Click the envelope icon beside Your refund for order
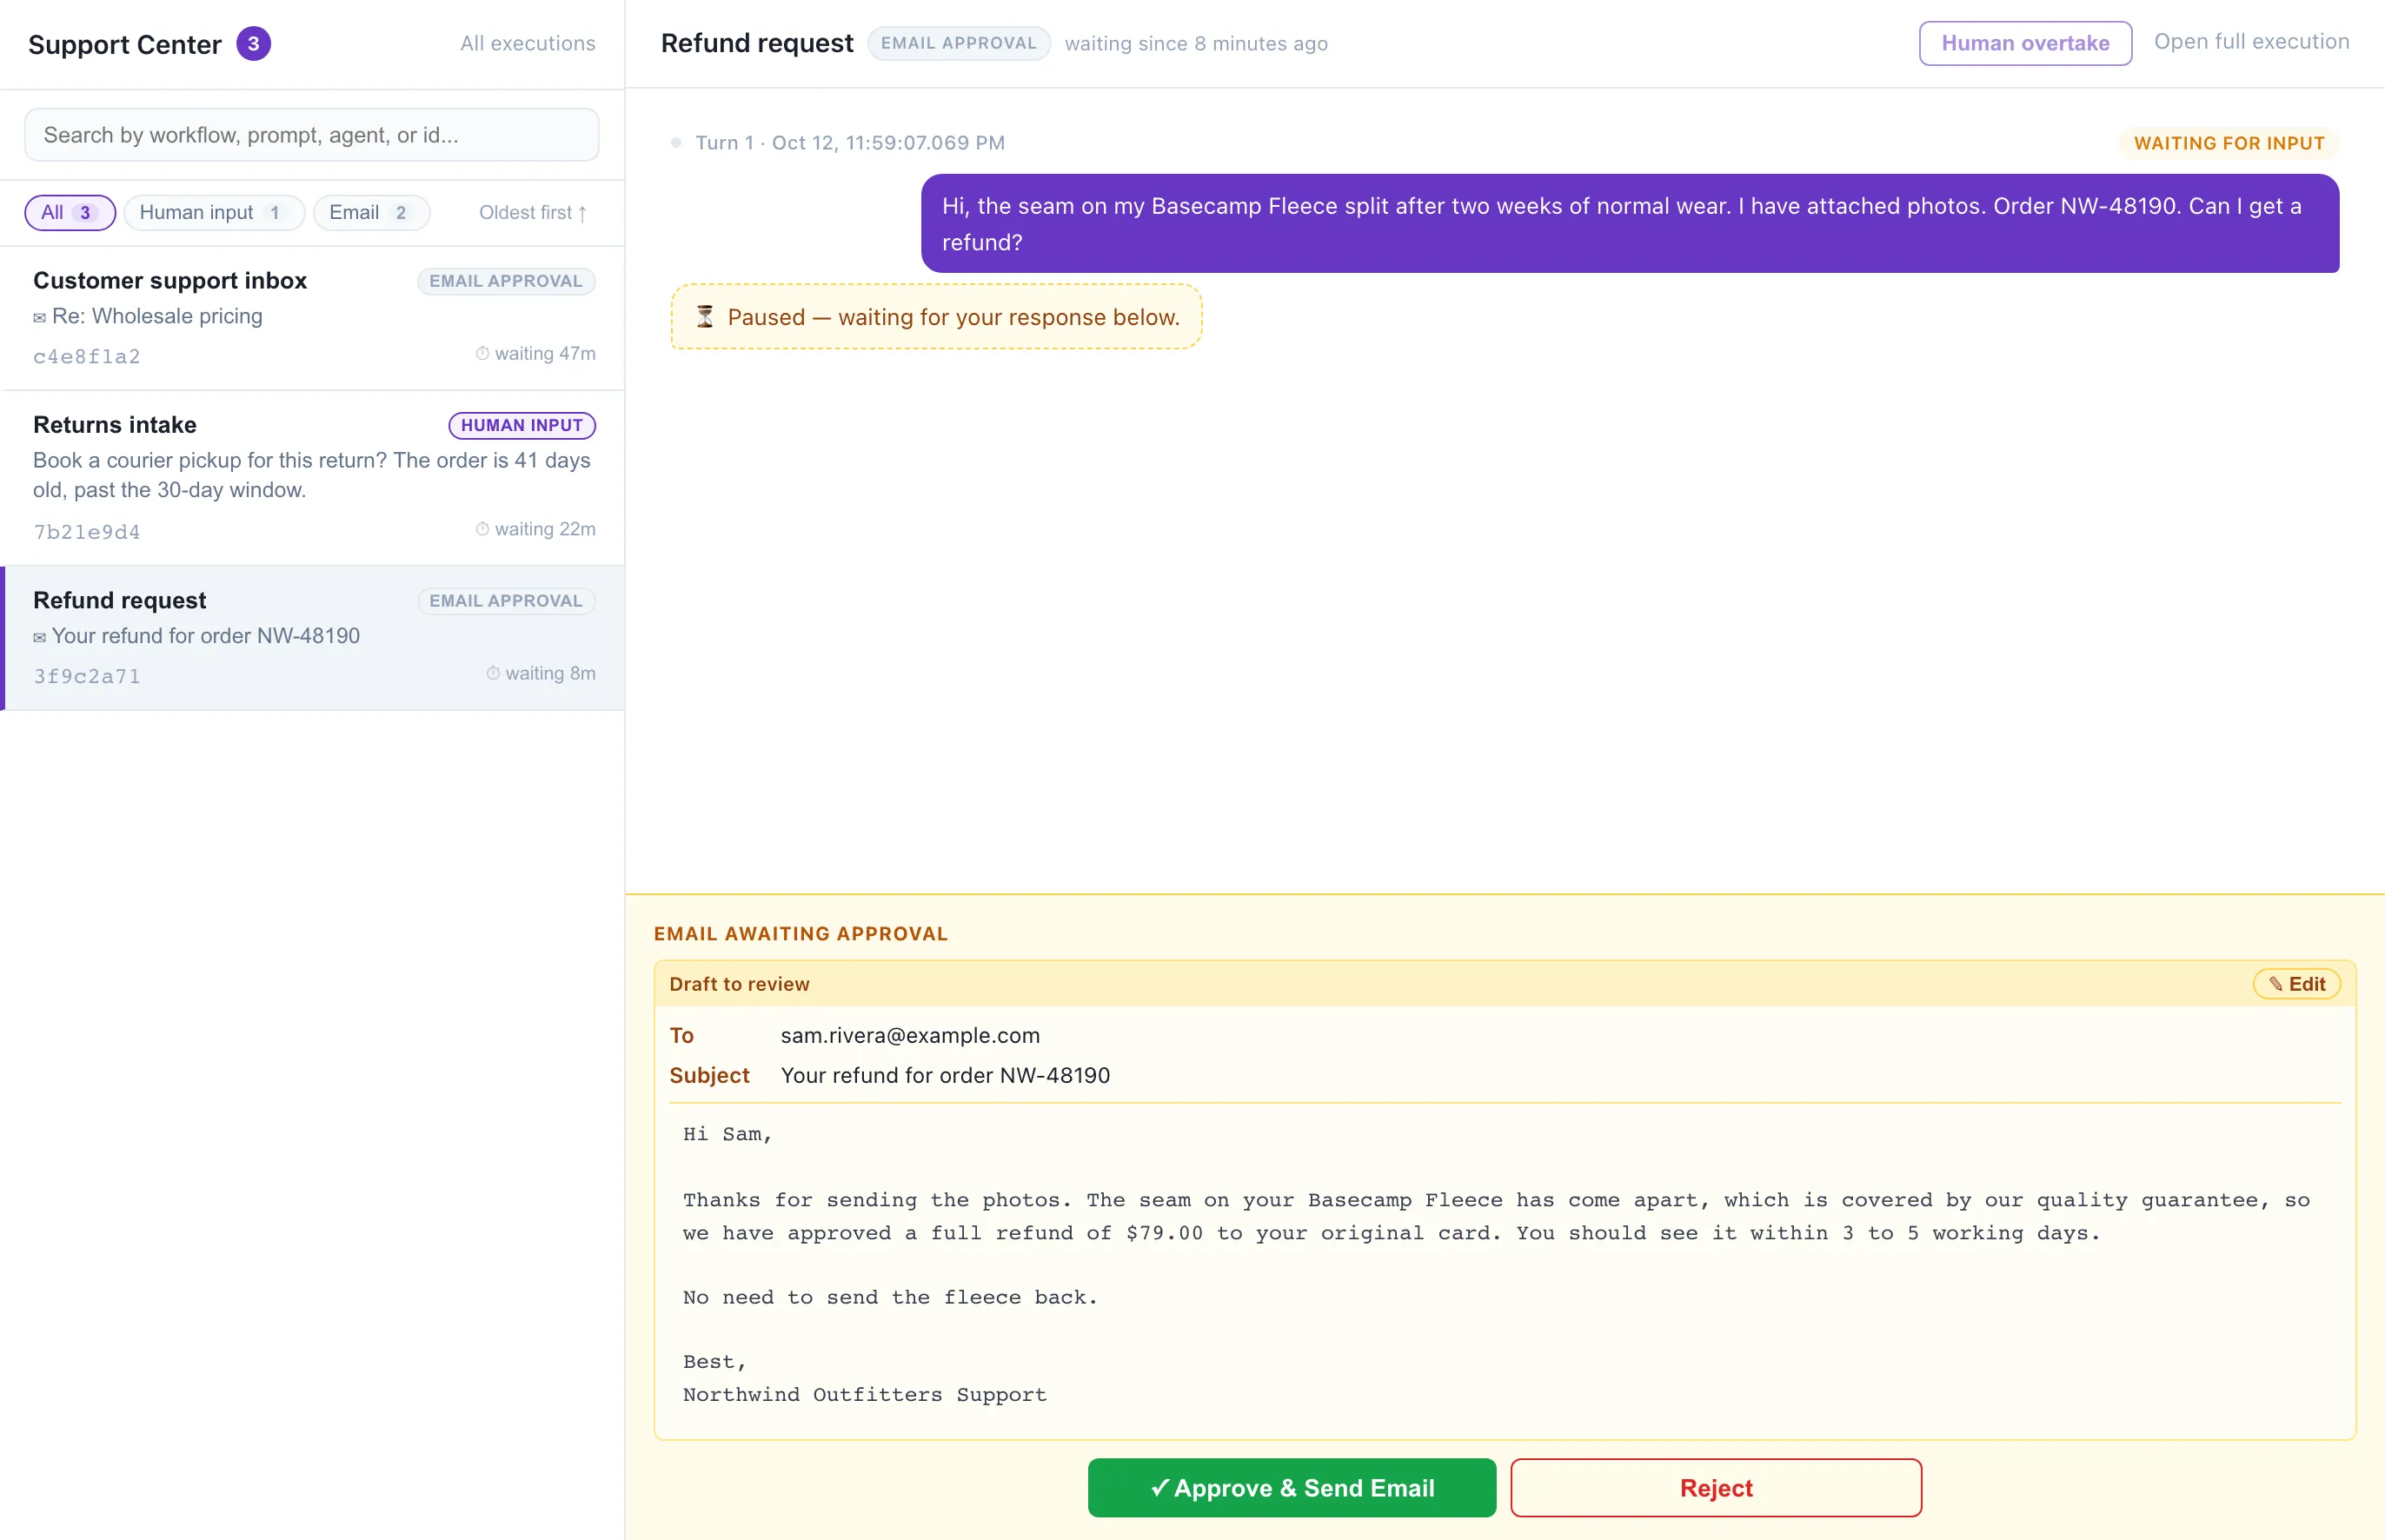The height and width of the screenshot is (1540, 2385). 39,638
